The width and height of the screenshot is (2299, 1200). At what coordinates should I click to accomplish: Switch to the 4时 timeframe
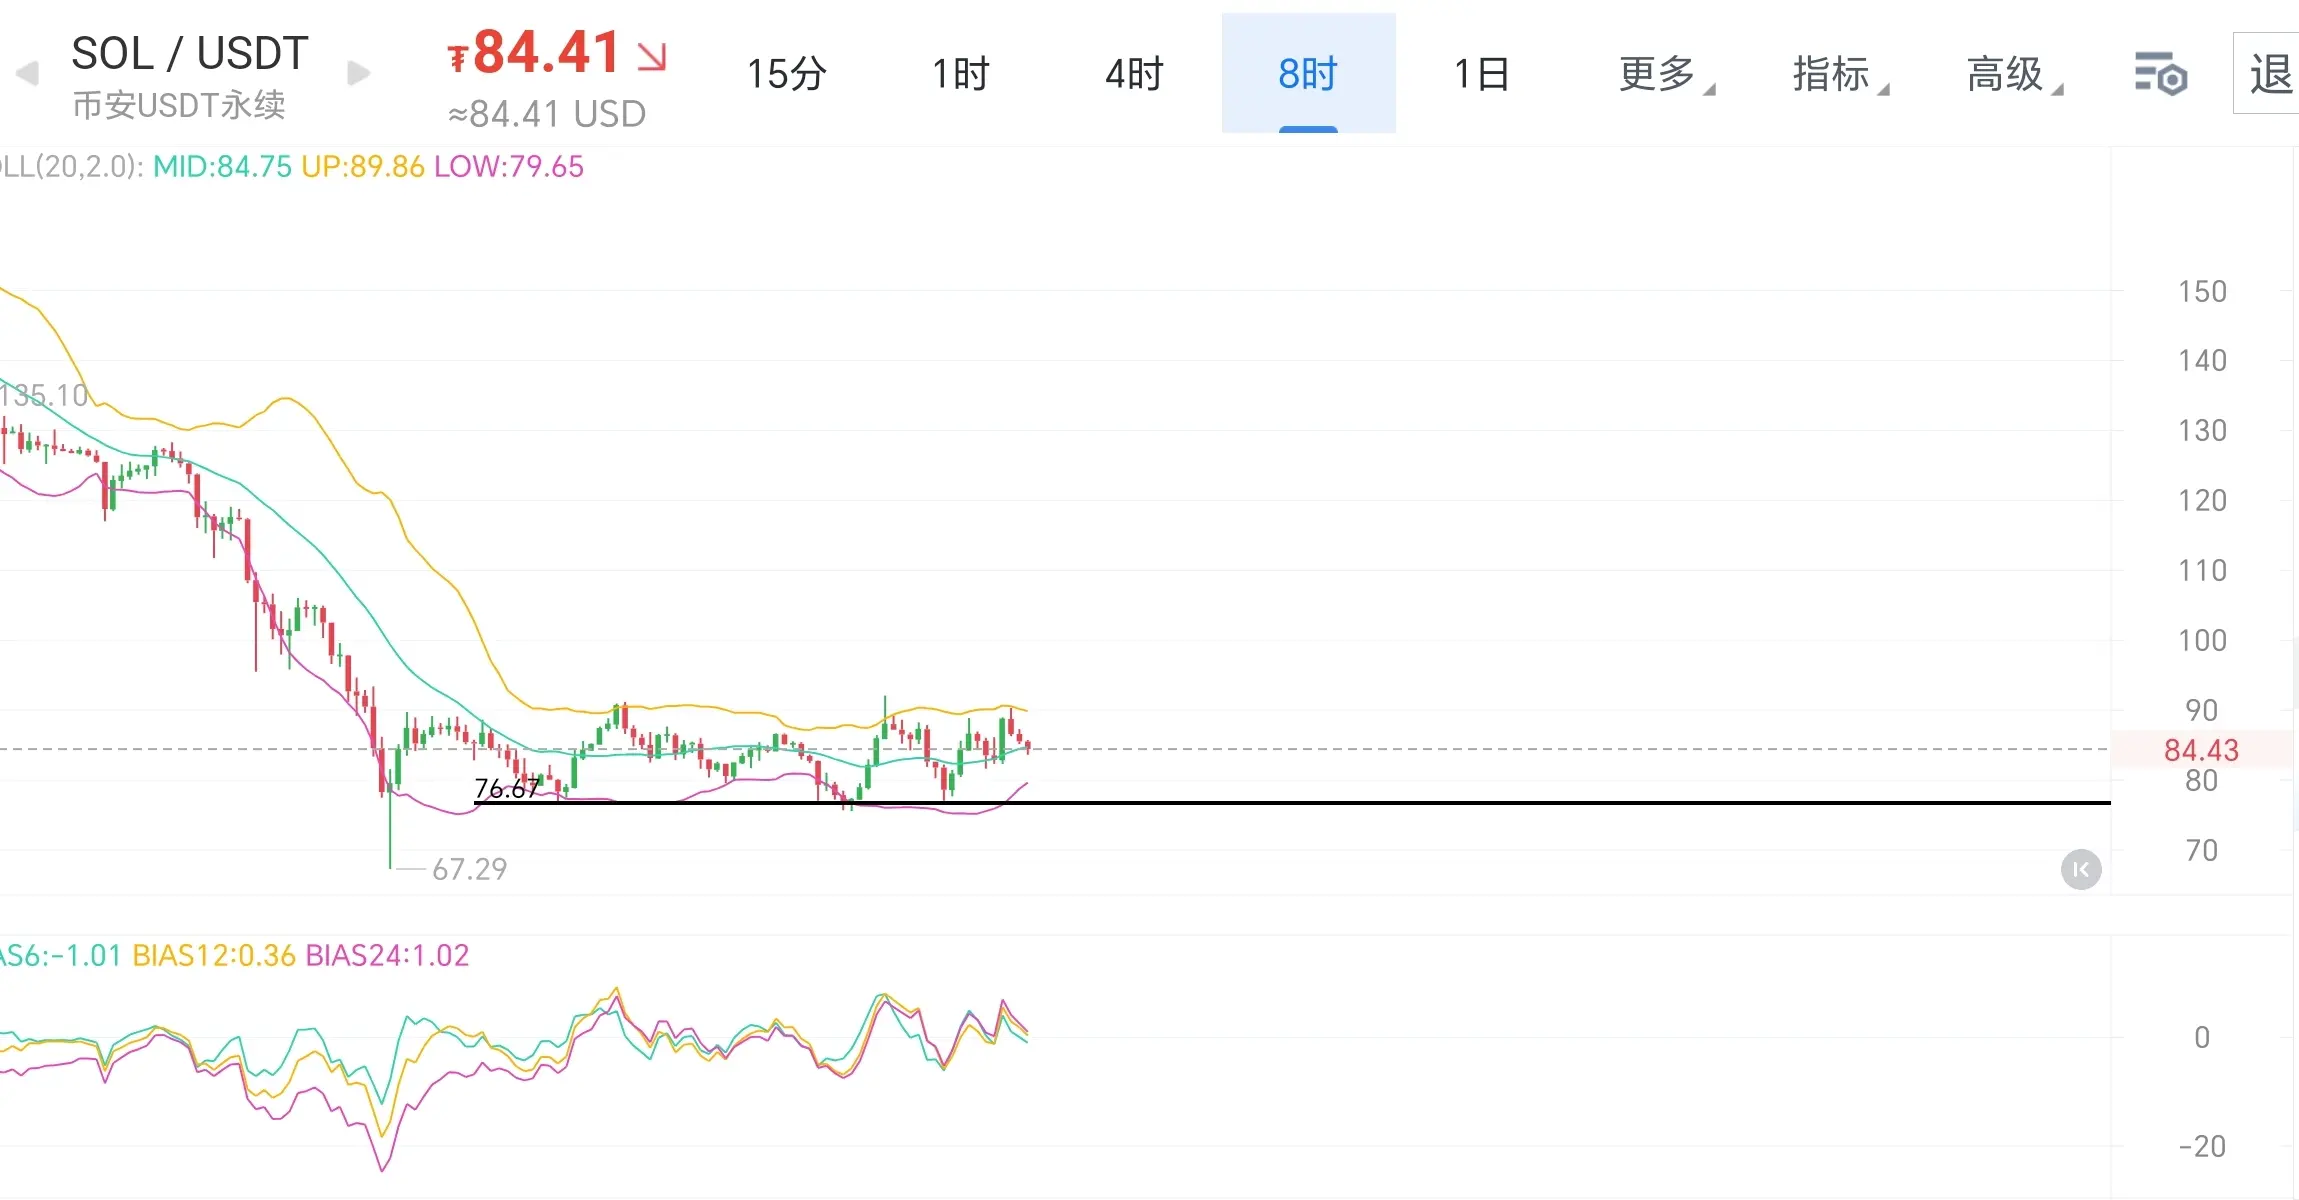coord(1134,74)
